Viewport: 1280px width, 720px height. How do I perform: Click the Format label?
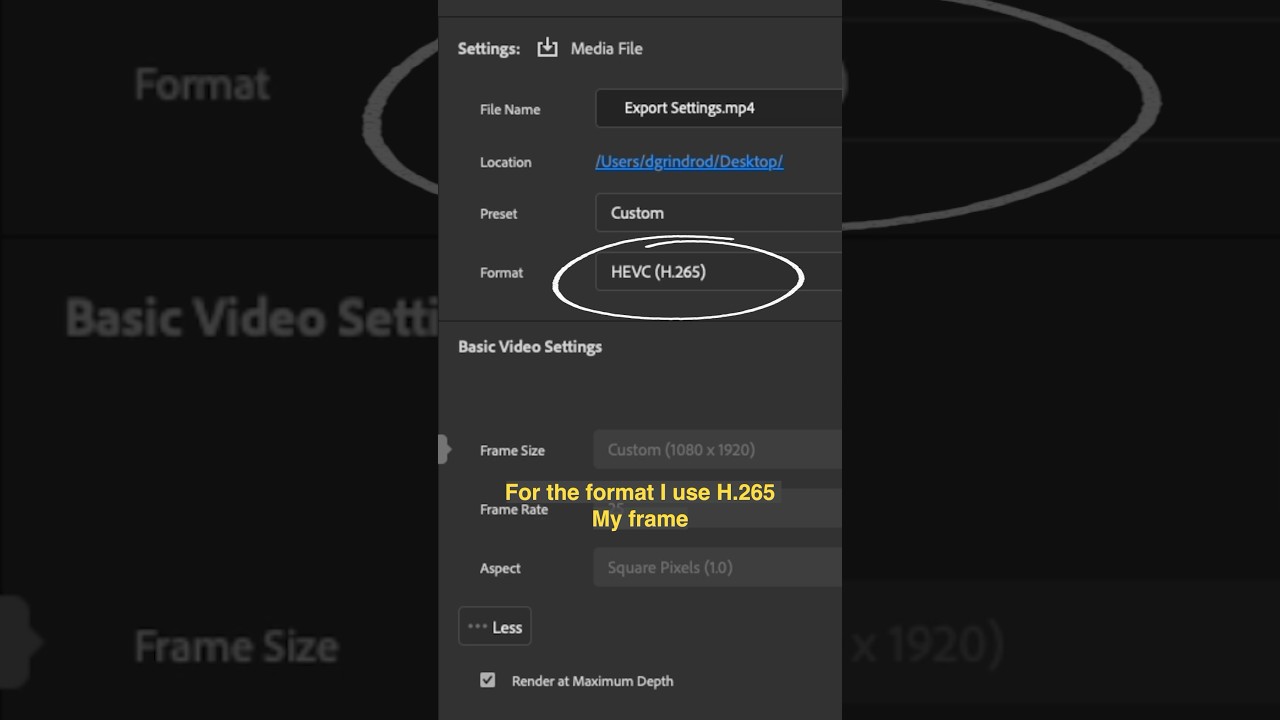(501, 272)
